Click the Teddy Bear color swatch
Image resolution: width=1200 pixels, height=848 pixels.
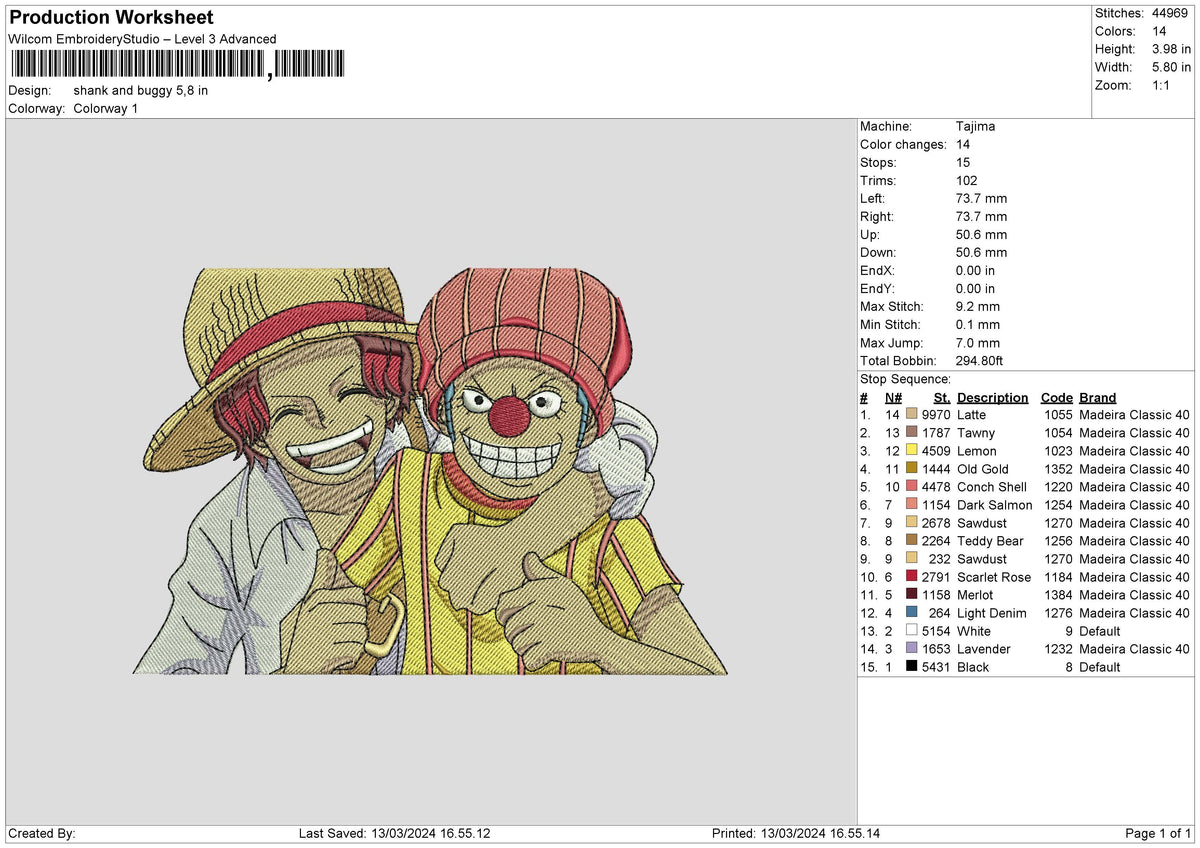(x=911, y=541)
